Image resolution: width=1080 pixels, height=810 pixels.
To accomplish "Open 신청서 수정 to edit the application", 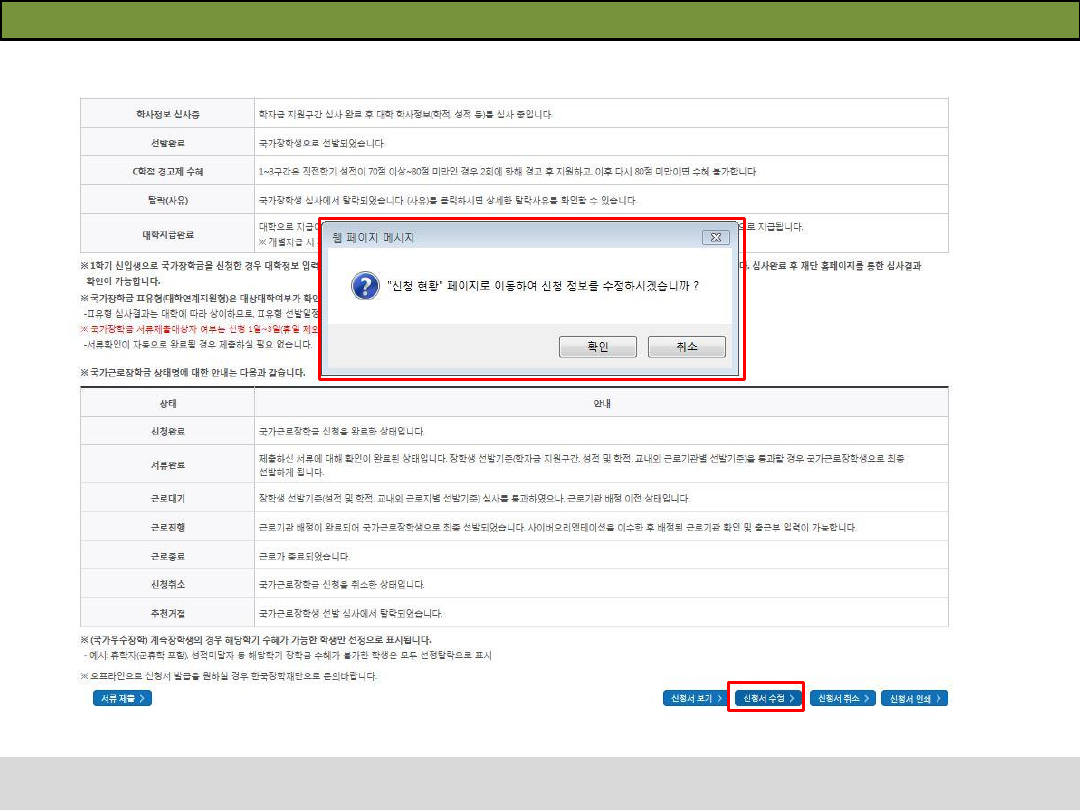I will coord(766,698).
